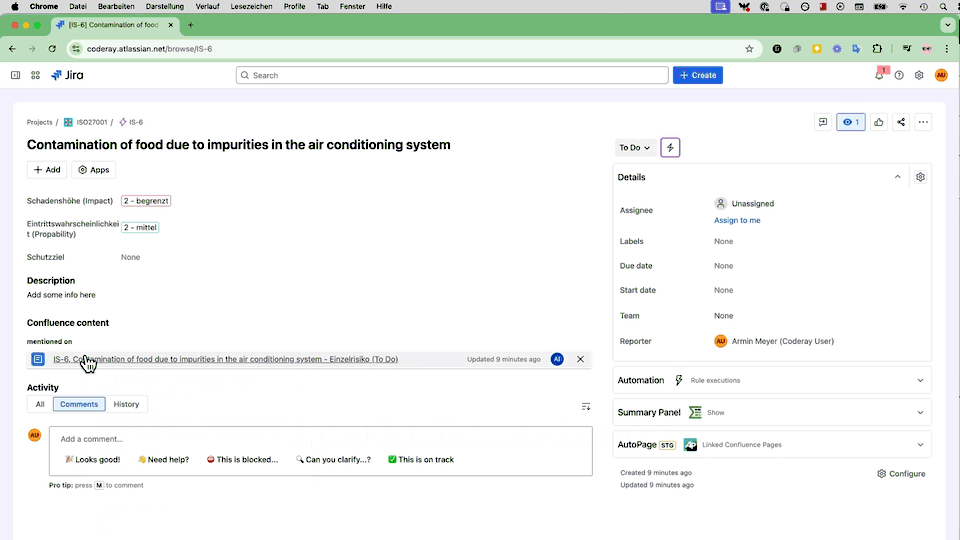This screenshot has width=960, height=540.
Task: Select the Comments activity tab
Action: click(79, 404)
